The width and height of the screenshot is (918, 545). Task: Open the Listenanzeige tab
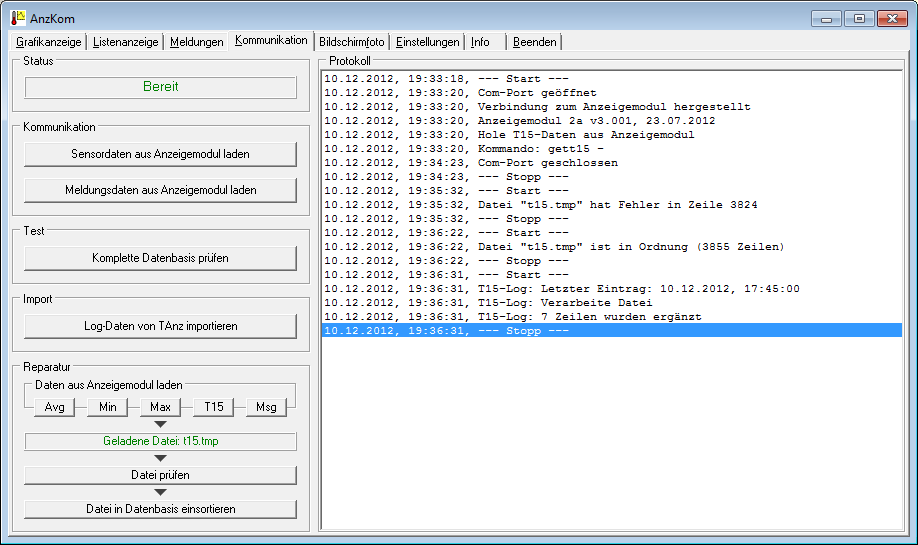(126, 42)
